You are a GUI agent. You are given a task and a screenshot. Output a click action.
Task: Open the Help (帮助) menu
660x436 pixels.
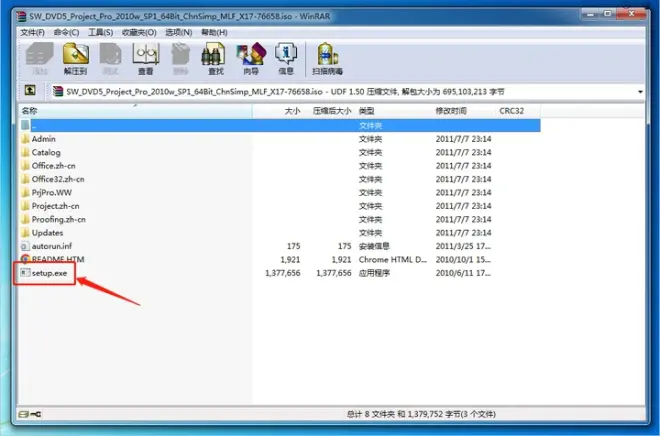pyautogui.click(x=214, y=32)
